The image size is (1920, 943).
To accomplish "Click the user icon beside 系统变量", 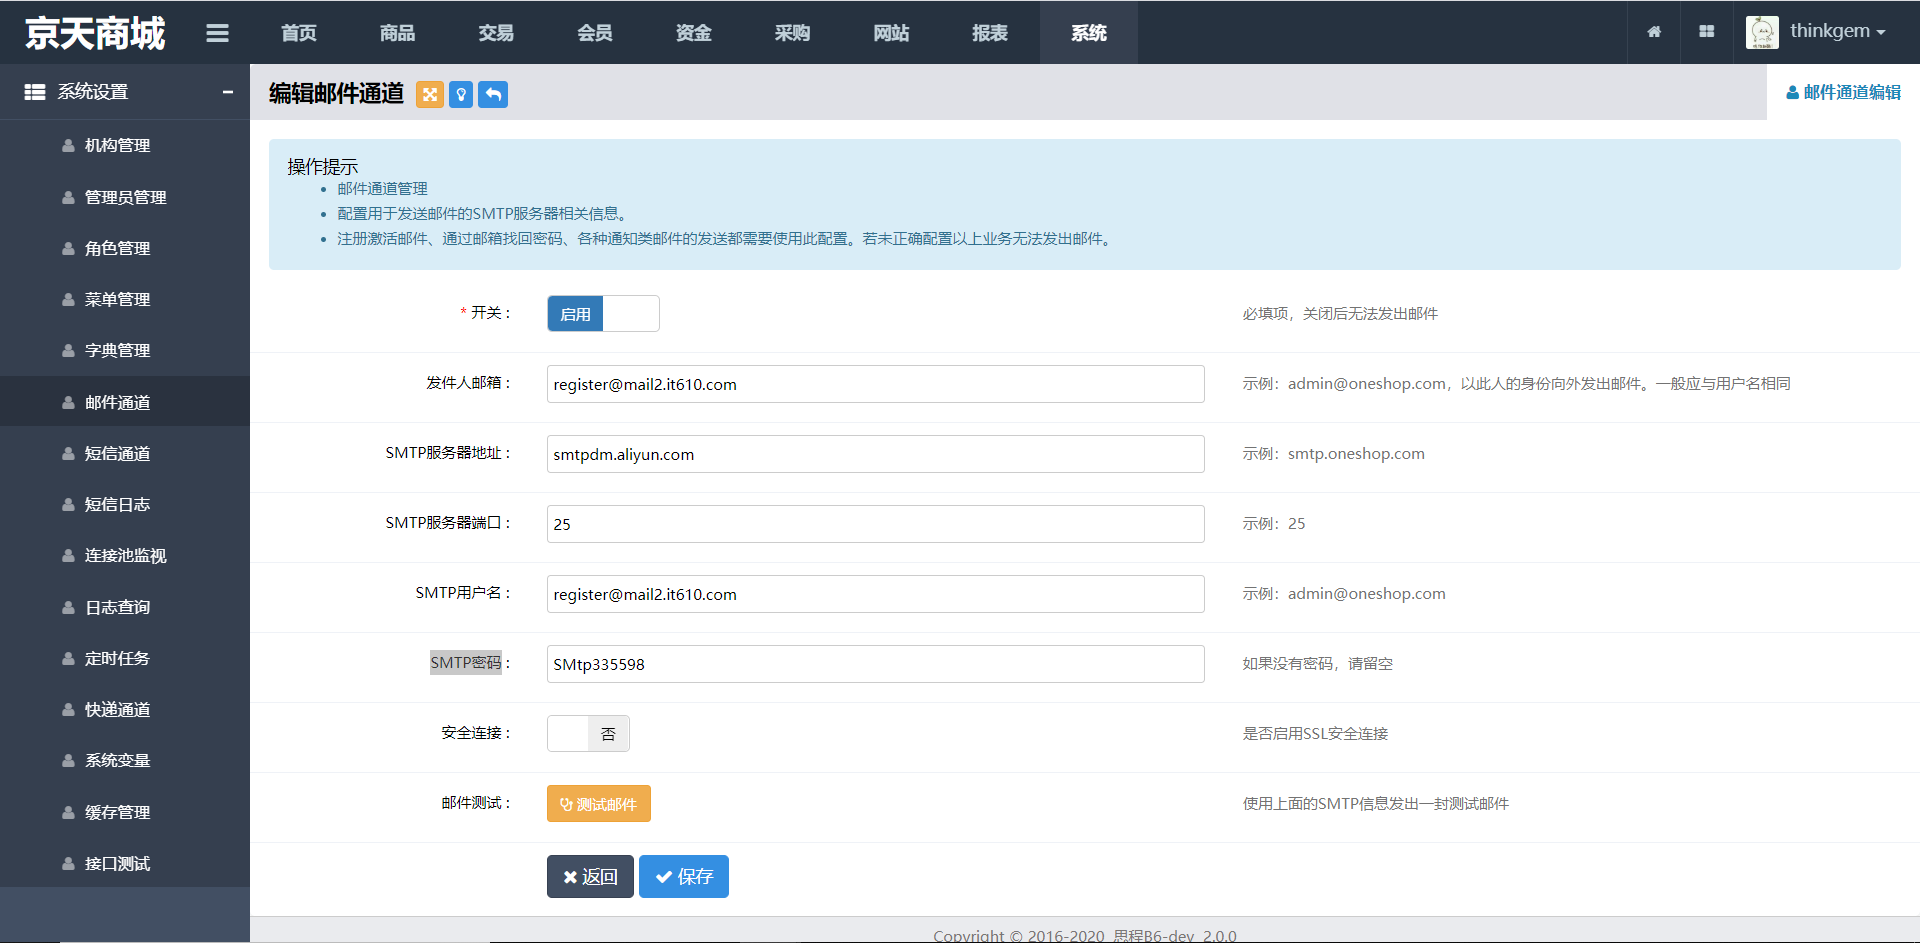I will 68,761.
